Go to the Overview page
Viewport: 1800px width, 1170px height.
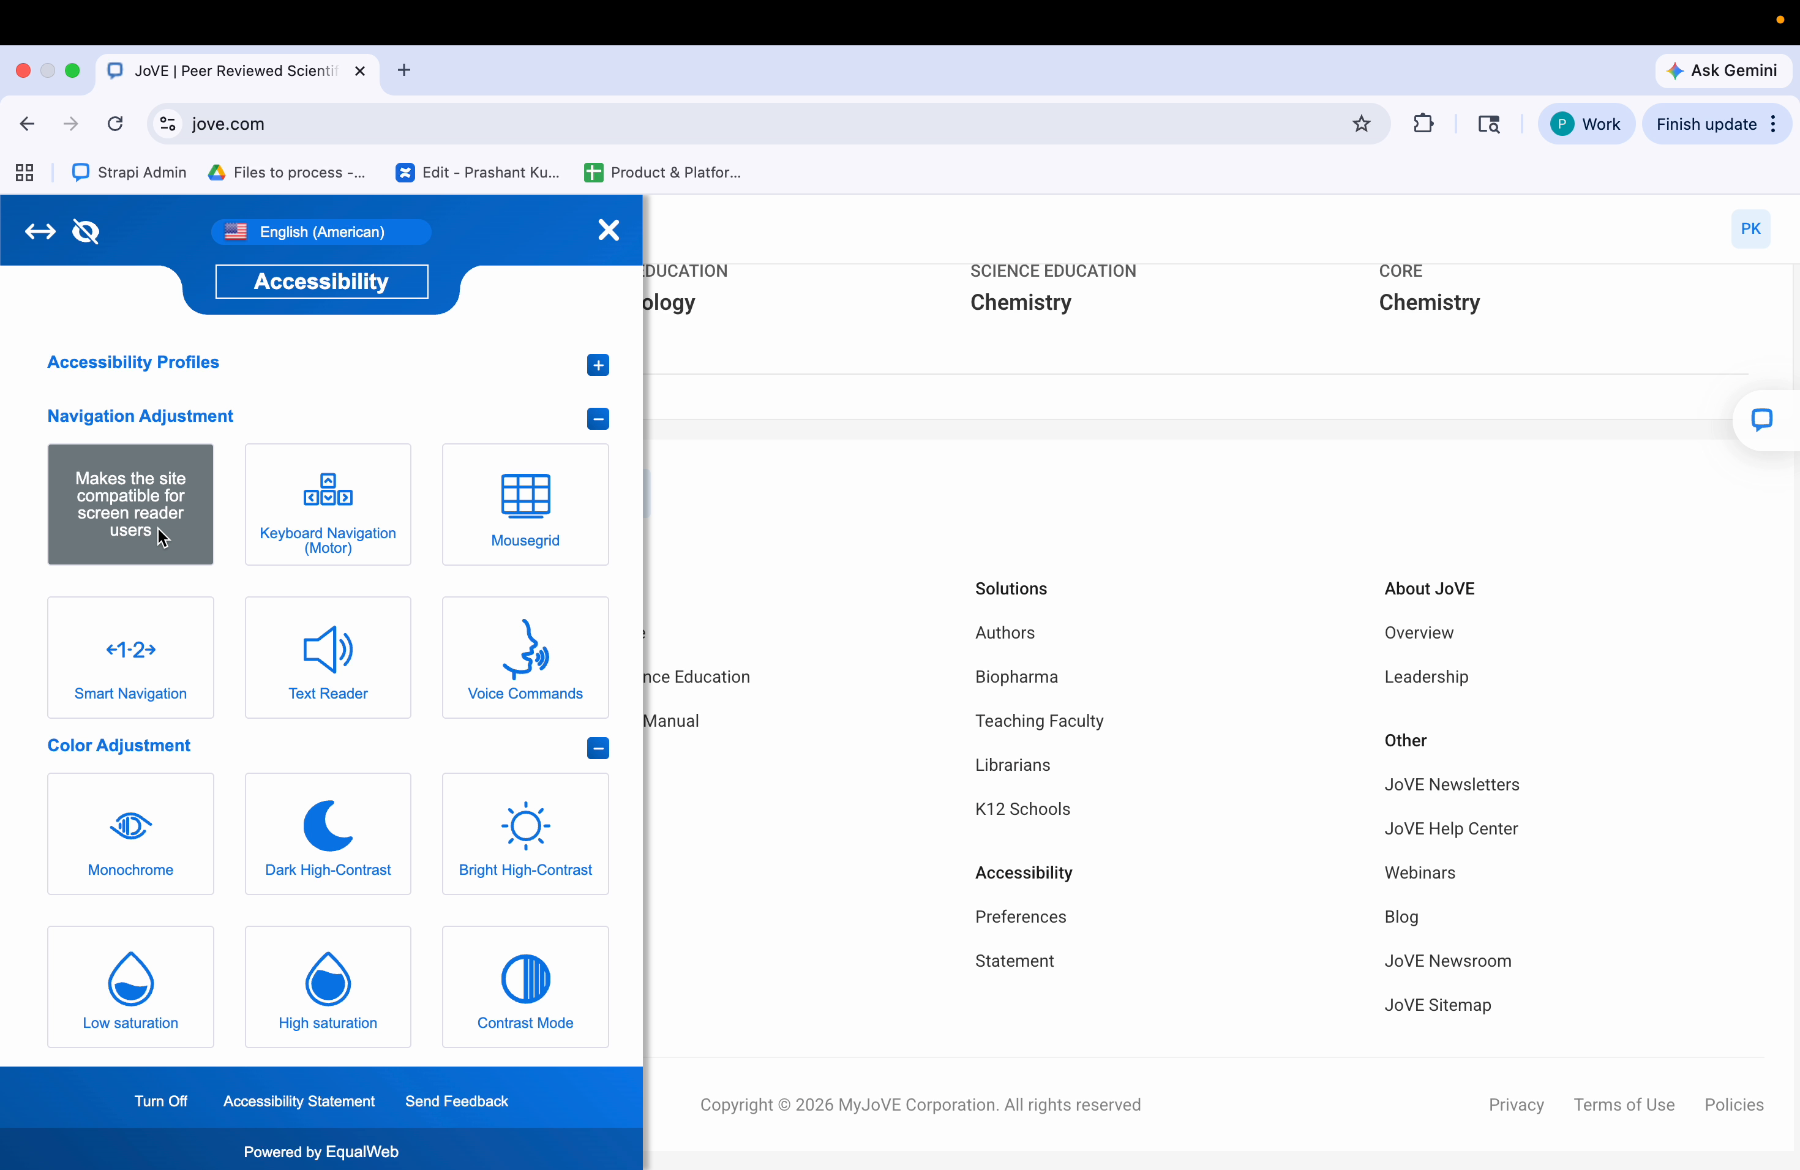pyautogui.click(x=1419, y=633)
